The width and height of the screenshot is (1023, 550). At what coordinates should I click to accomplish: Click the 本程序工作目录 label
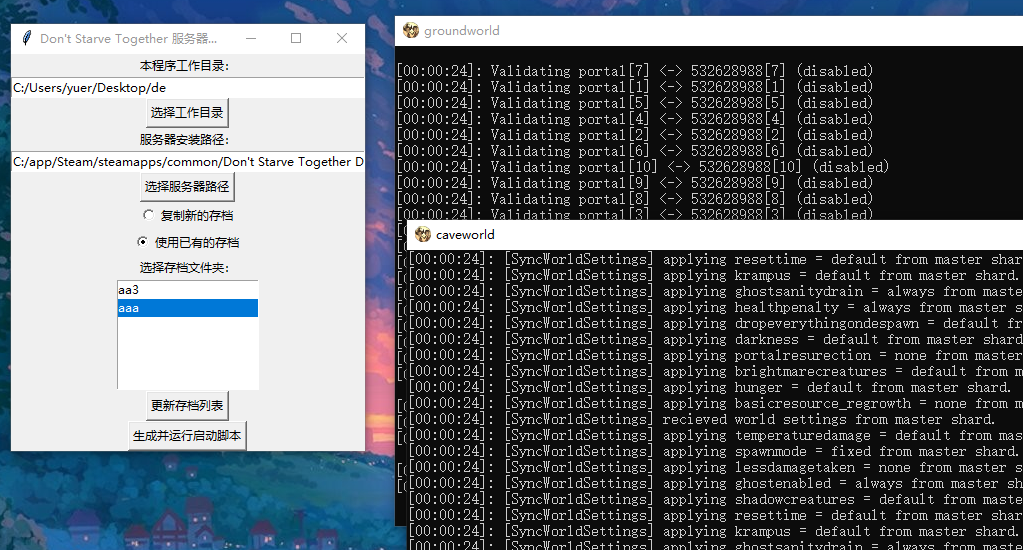coord(185,66)
